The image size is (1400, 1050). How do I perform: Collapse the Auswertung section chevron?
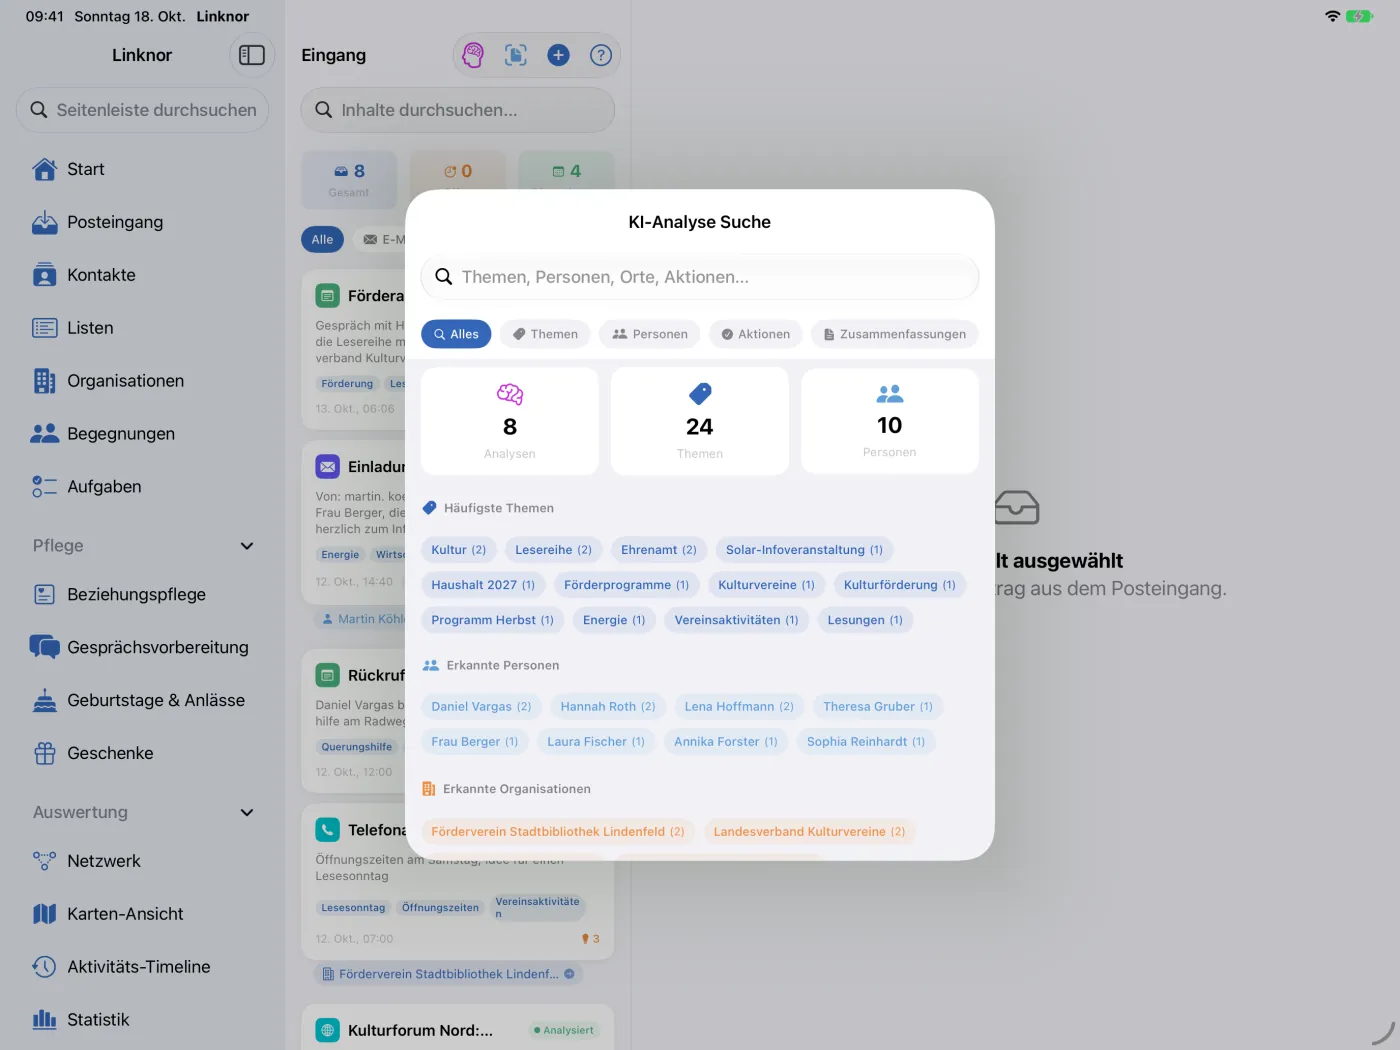pos(247,813)
